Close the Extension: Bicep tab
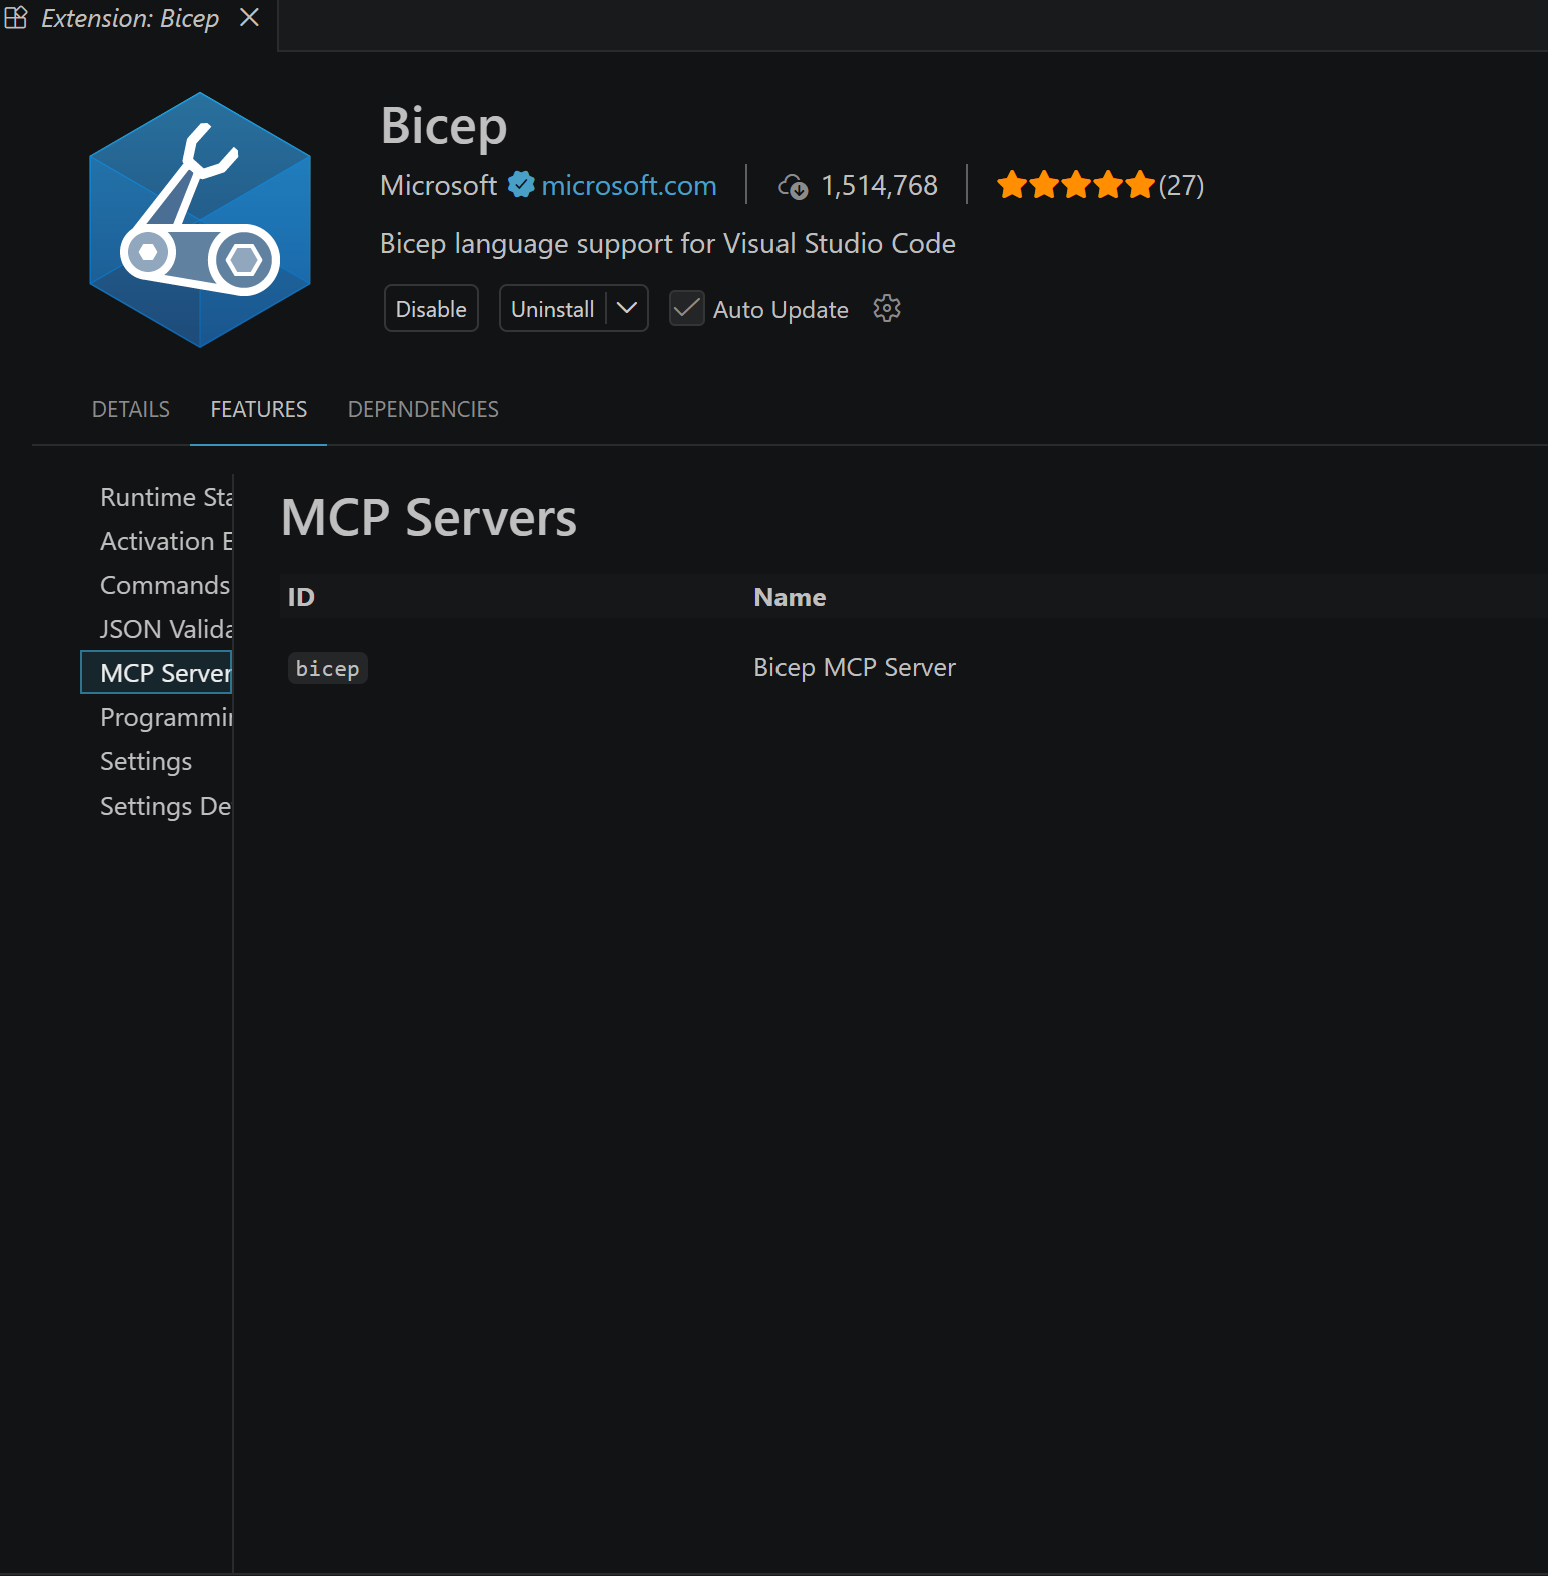Screen dimensions: 1548x1576 point(249,18)
